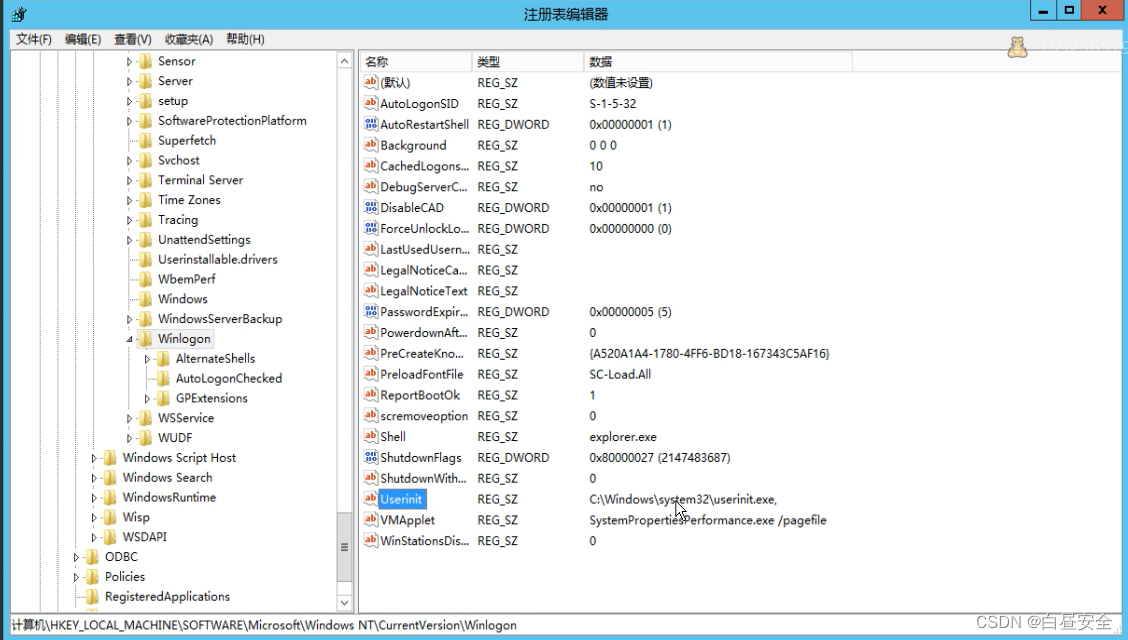Click the Registry Editor title bar icon
The image size is (1128, 640).
[19, 14]
